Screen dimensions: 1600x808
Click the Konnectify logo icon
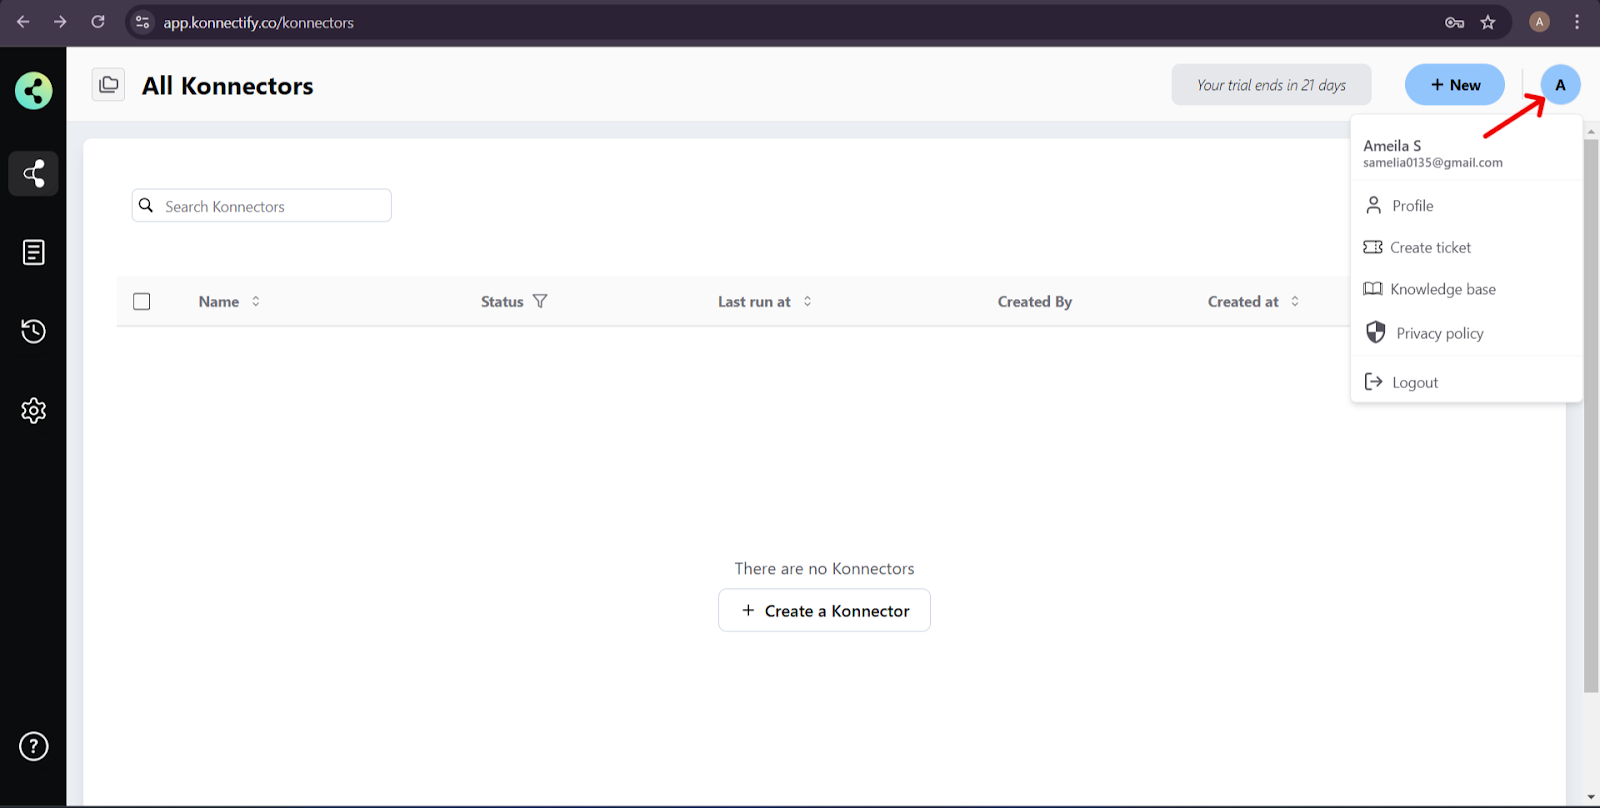tap(34, 91)
